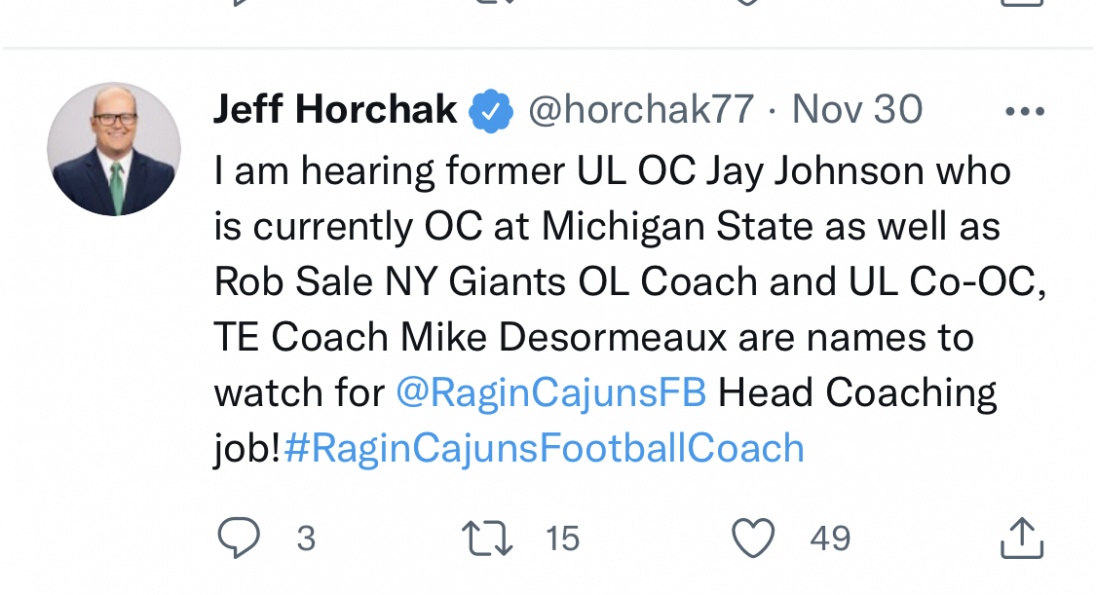
Task: Click the cut-off share icon of the tweet above
Action: [1021, 3]
